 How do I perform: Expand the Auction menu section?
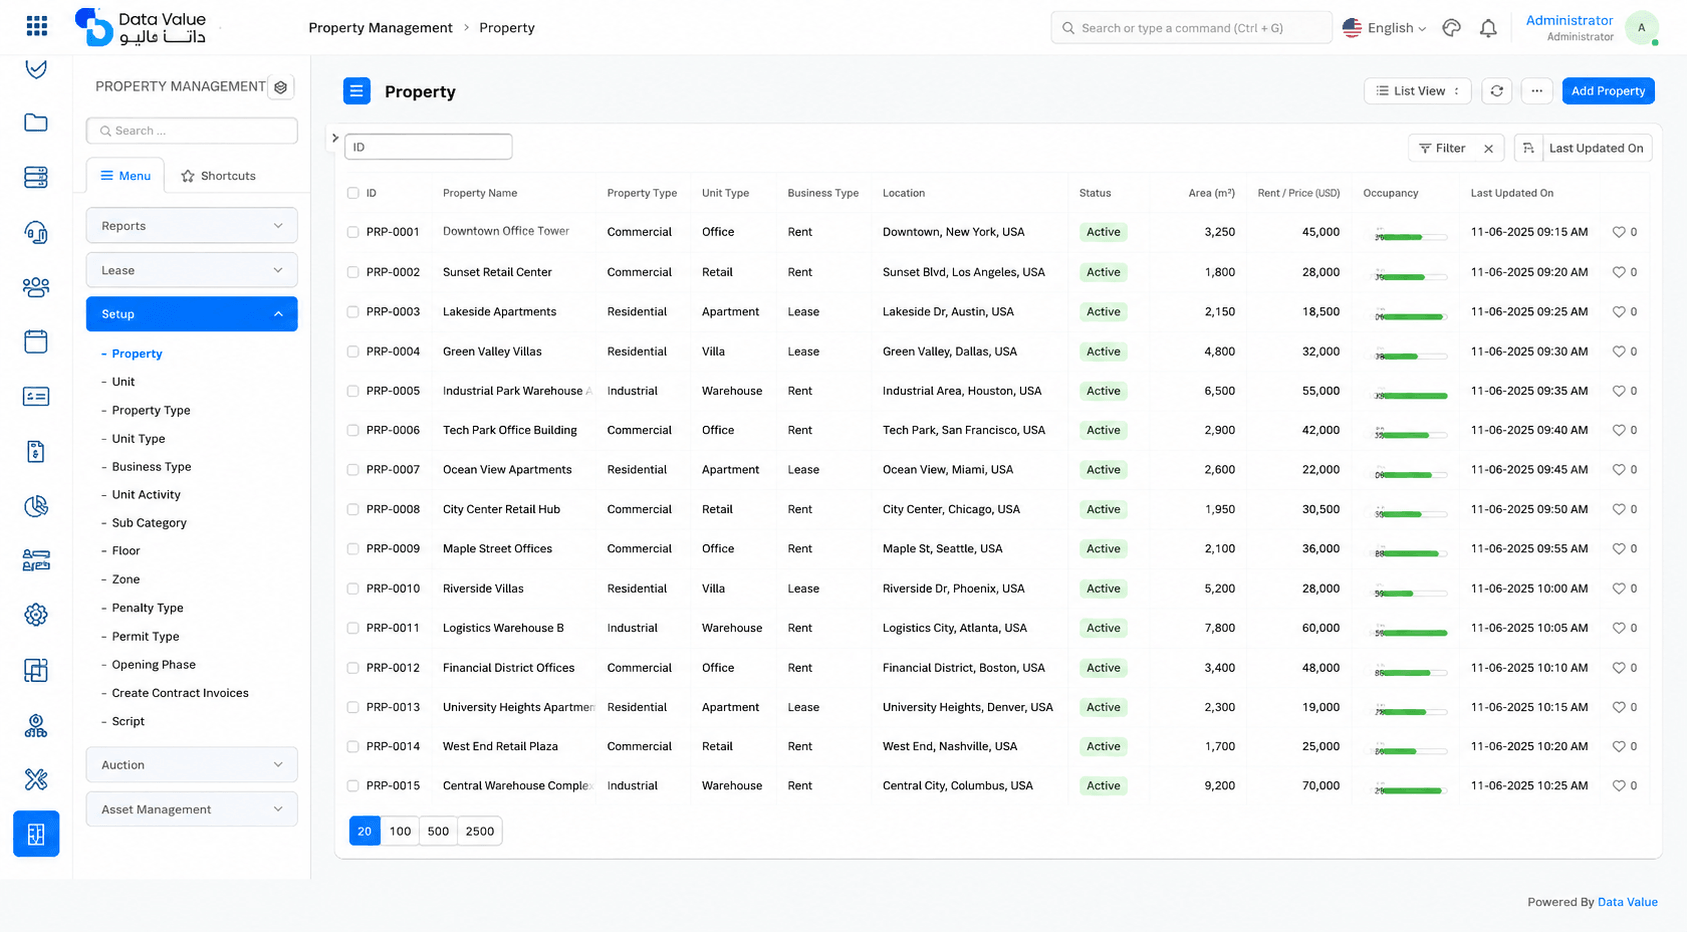tap(192, 765)
